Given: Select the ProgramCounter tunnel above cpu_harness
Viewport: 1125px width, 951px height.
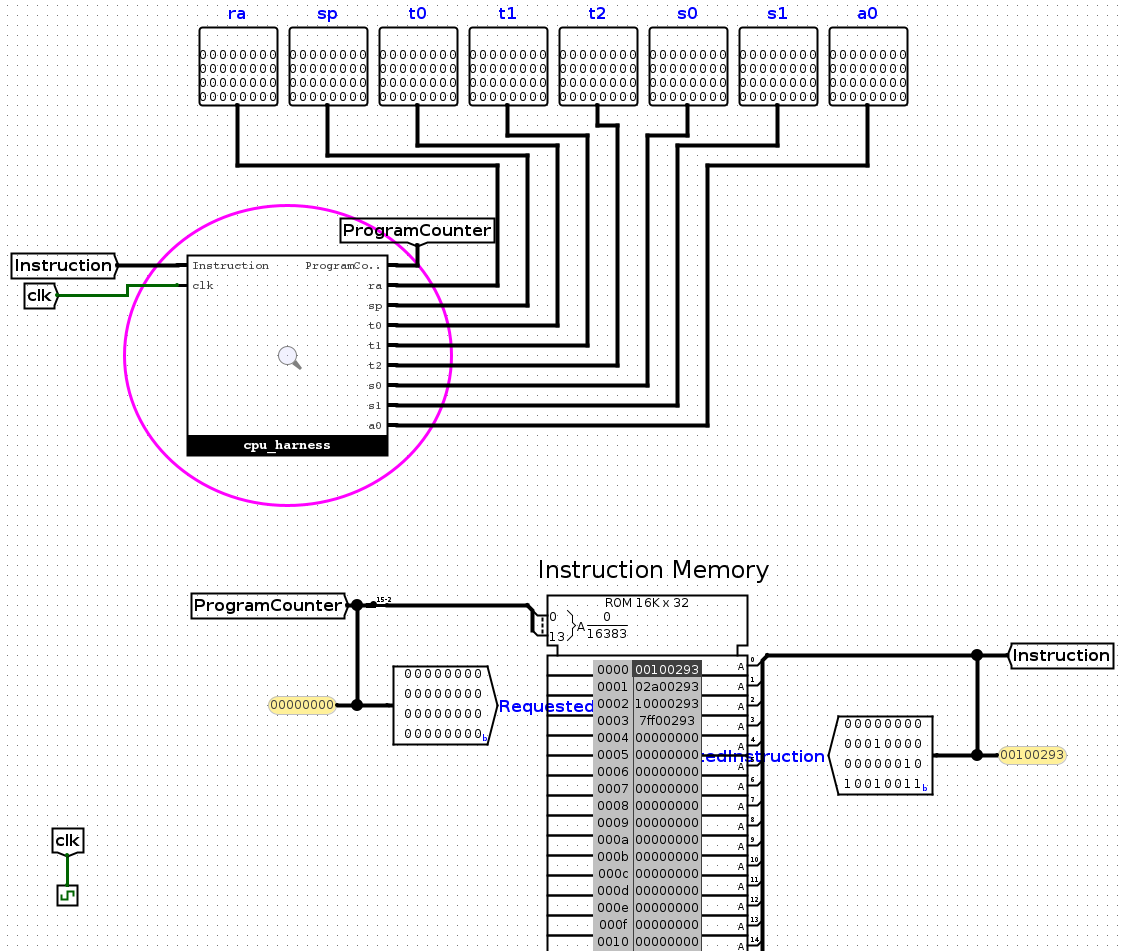Looking at the screenshot, I should point(417,230).
